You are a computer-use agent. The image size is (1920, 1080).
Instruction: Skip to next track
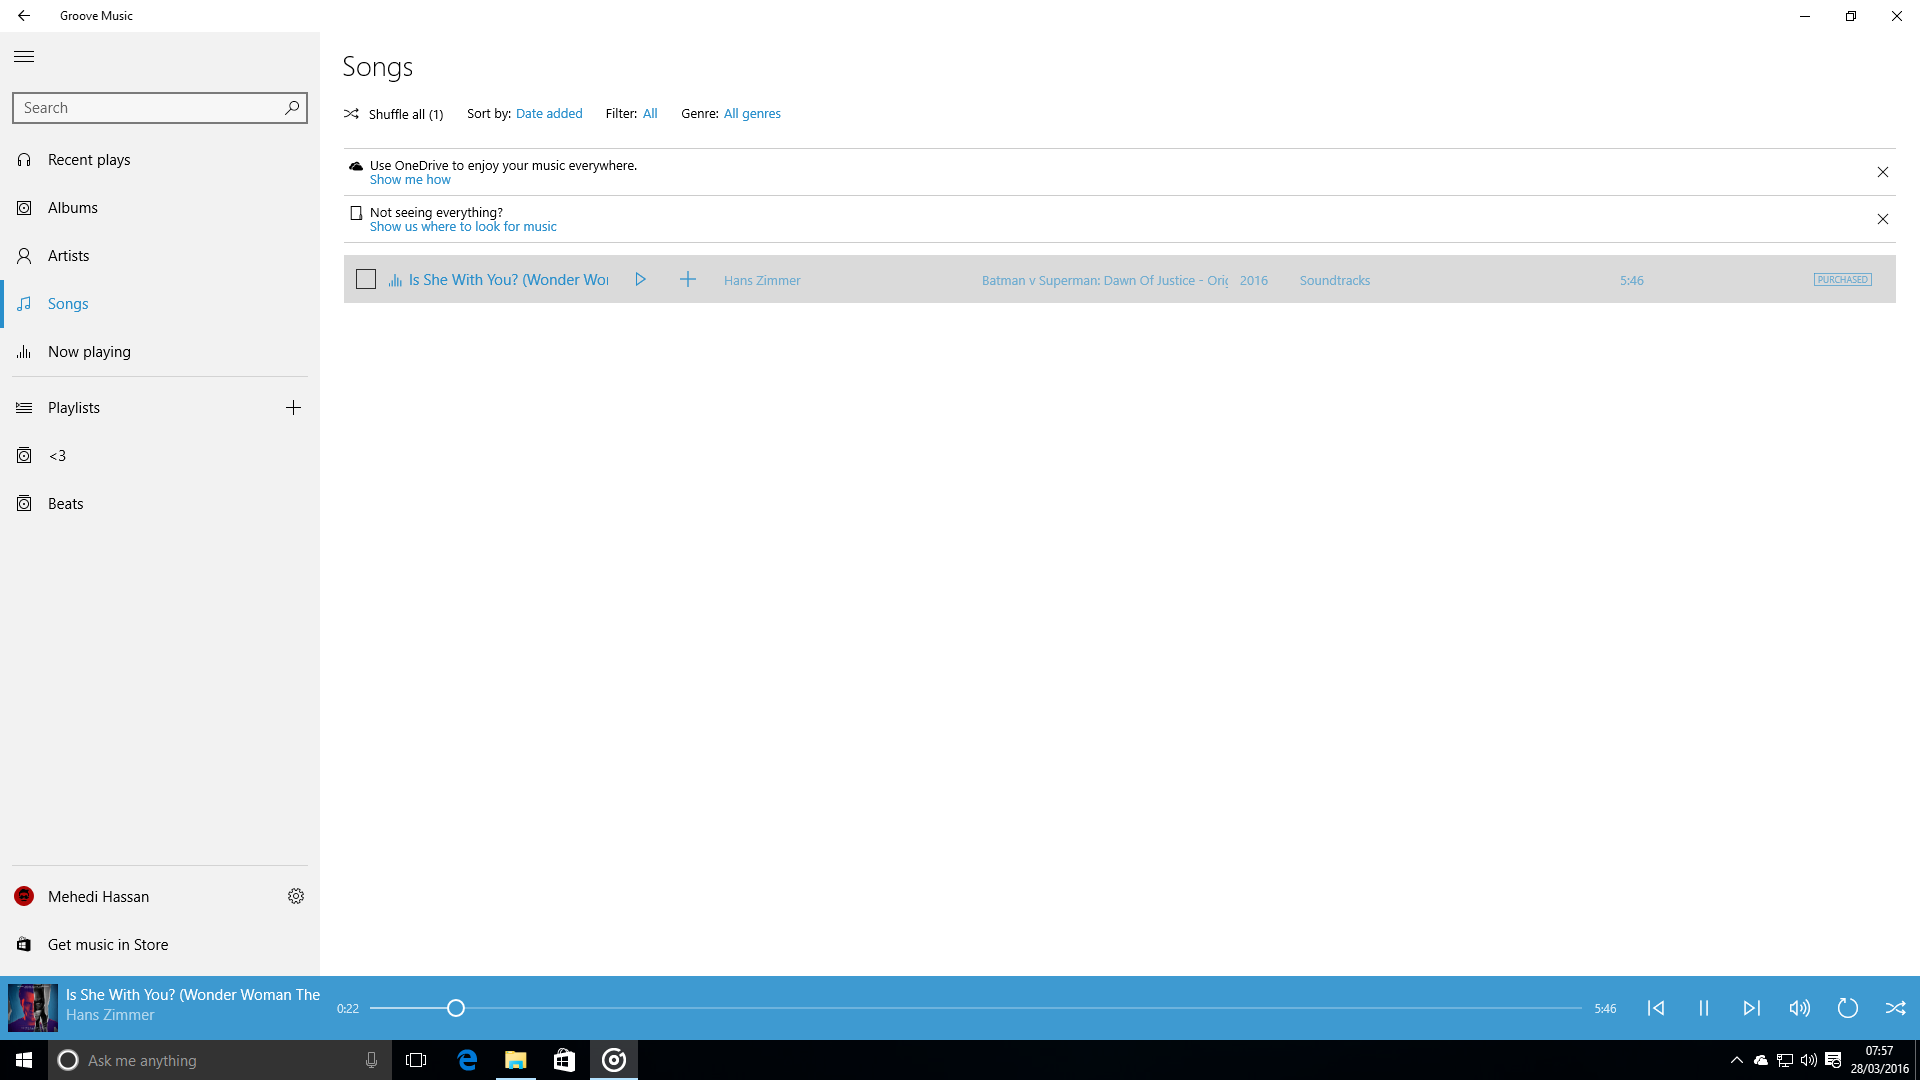tap(1752, 1008)
